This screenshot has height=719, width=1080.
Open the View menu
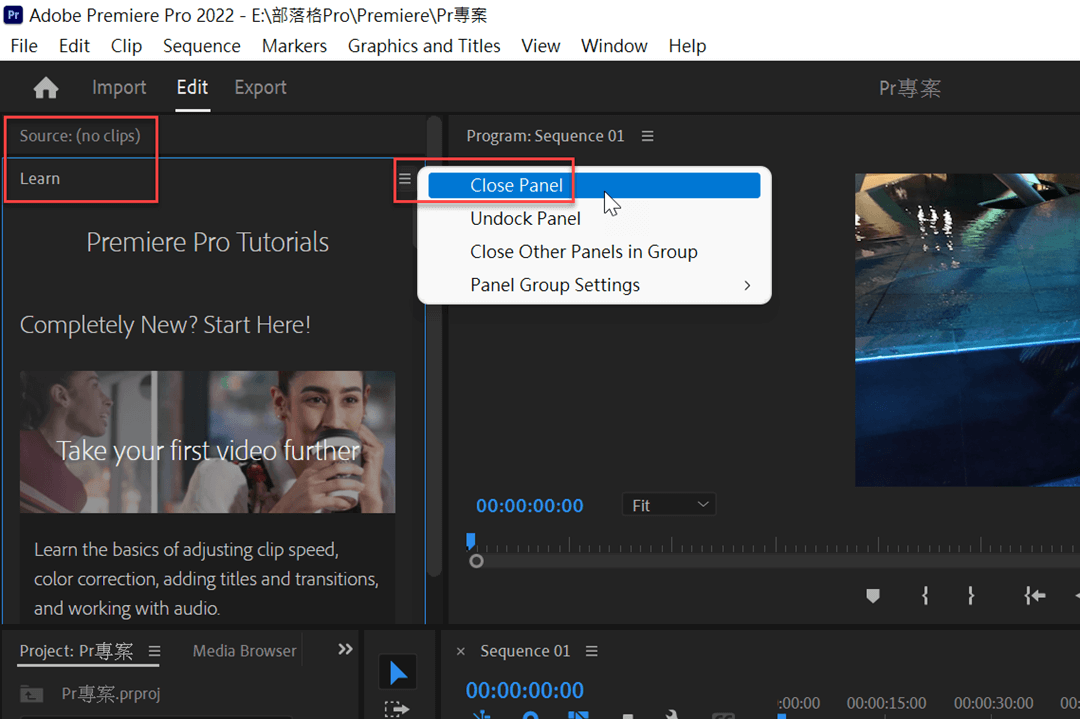tap(541, 46)
